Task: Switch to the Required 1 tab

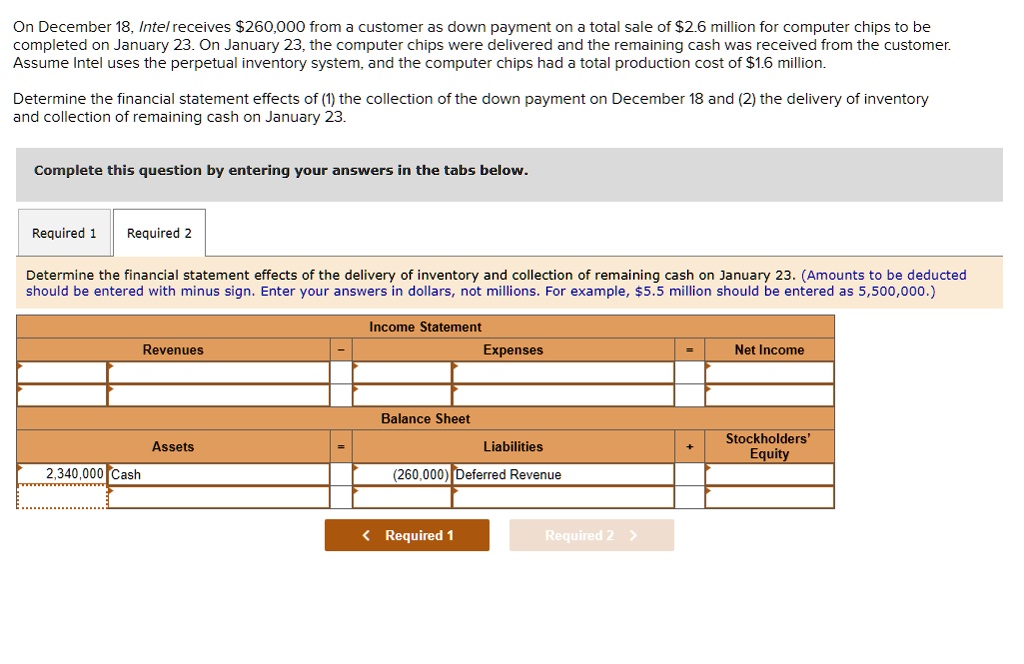Action: 64,232
